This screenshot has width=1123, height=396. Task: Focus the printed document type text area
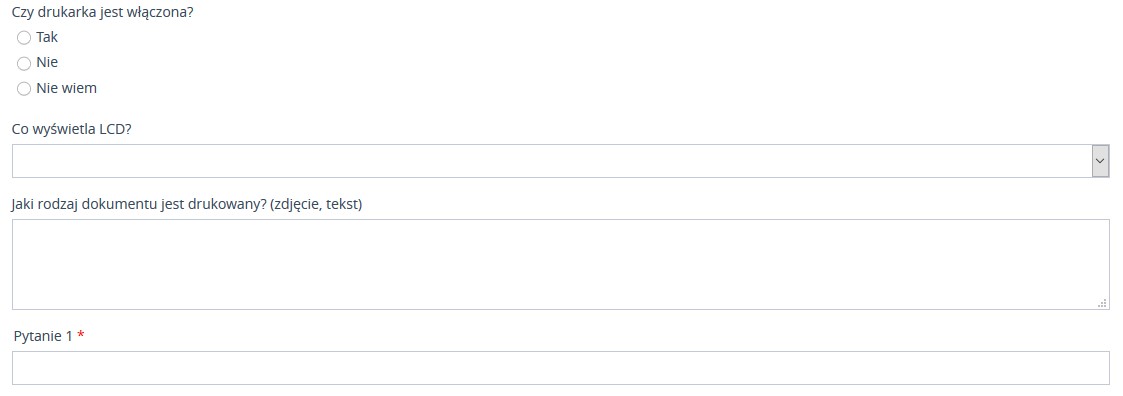coord(561,264)
